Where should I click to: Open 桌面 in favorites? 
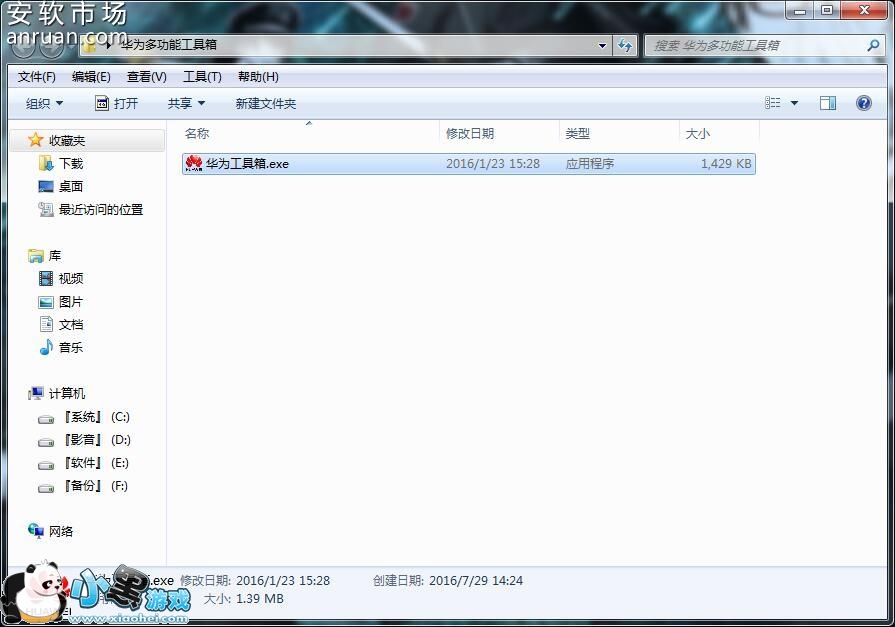pyautogui.click(x=71, y=187)
